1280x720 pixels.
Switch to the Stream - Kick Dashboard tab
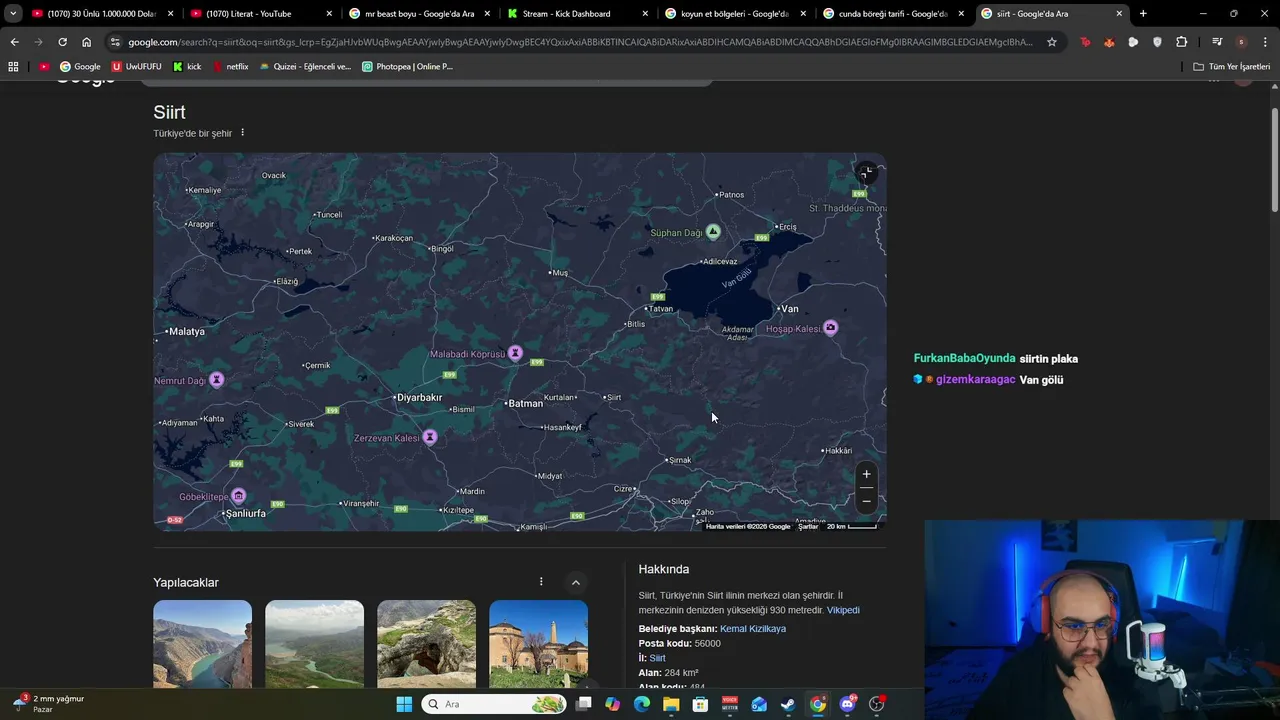(577, 14)
